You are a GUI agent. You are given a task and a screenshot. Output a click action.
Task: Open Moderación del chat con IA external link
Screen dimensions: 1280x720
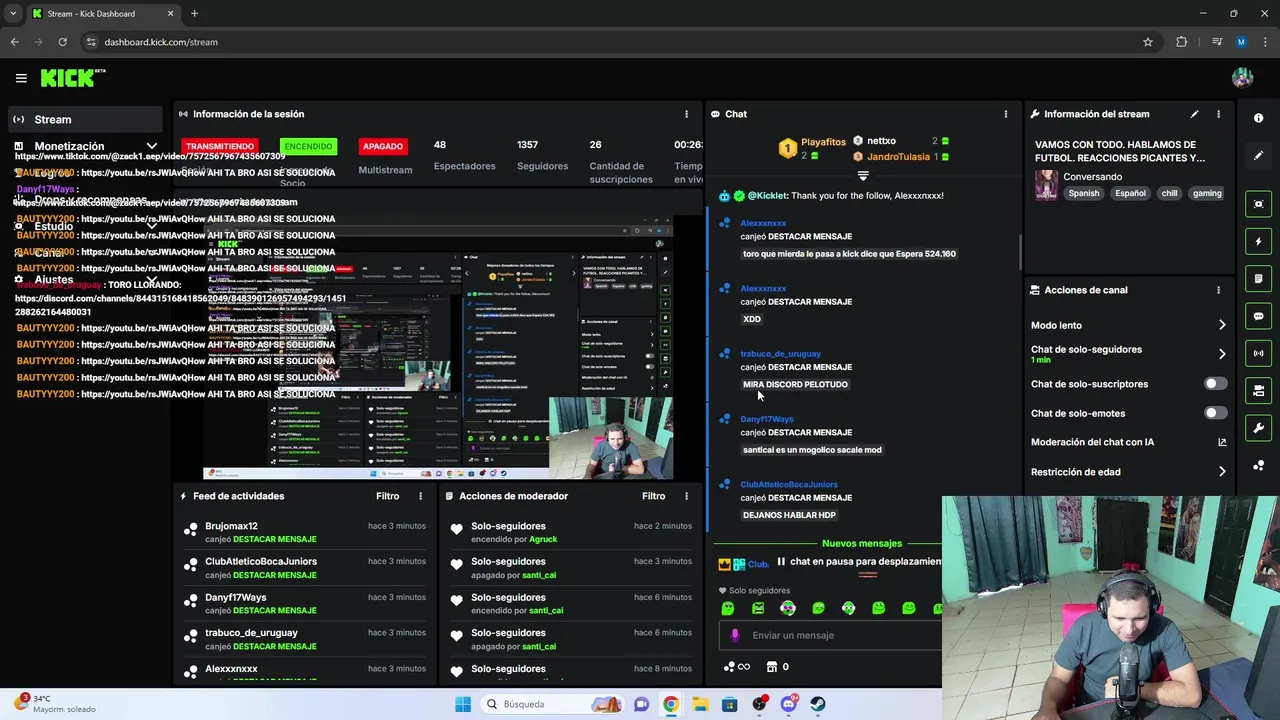pos(1222,442)
